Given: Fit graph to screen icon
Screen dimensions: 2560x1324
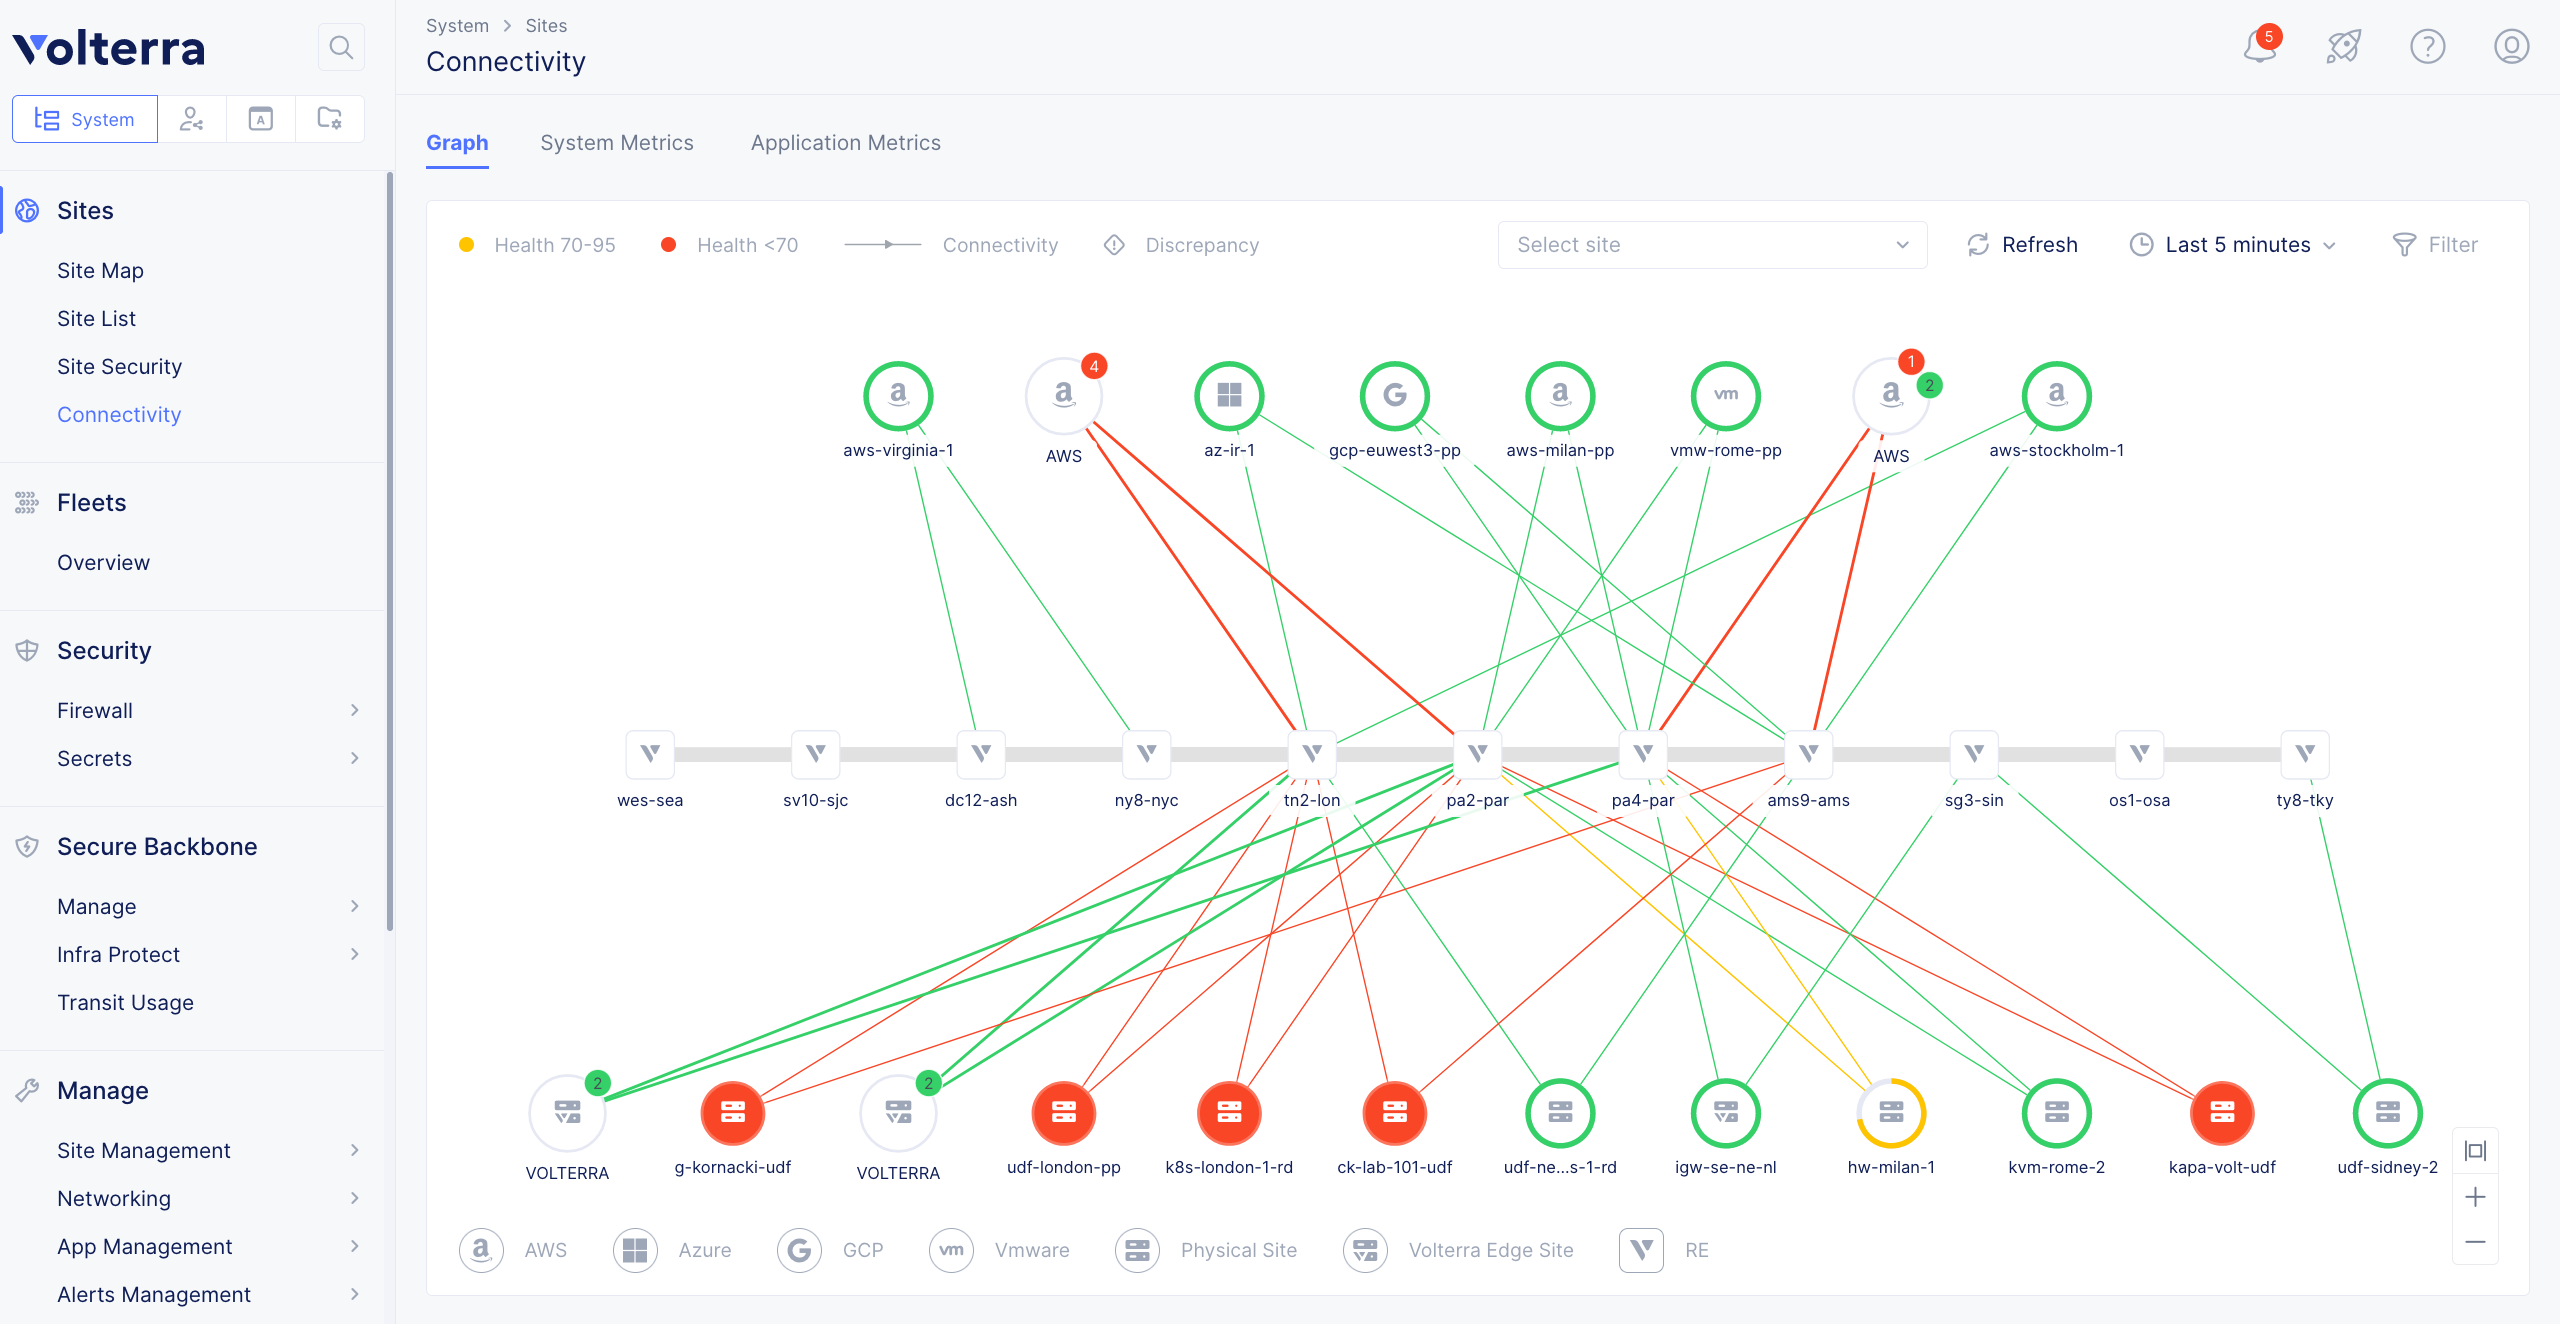Looking at the screenshot, I should (x=2475, y=1151).
